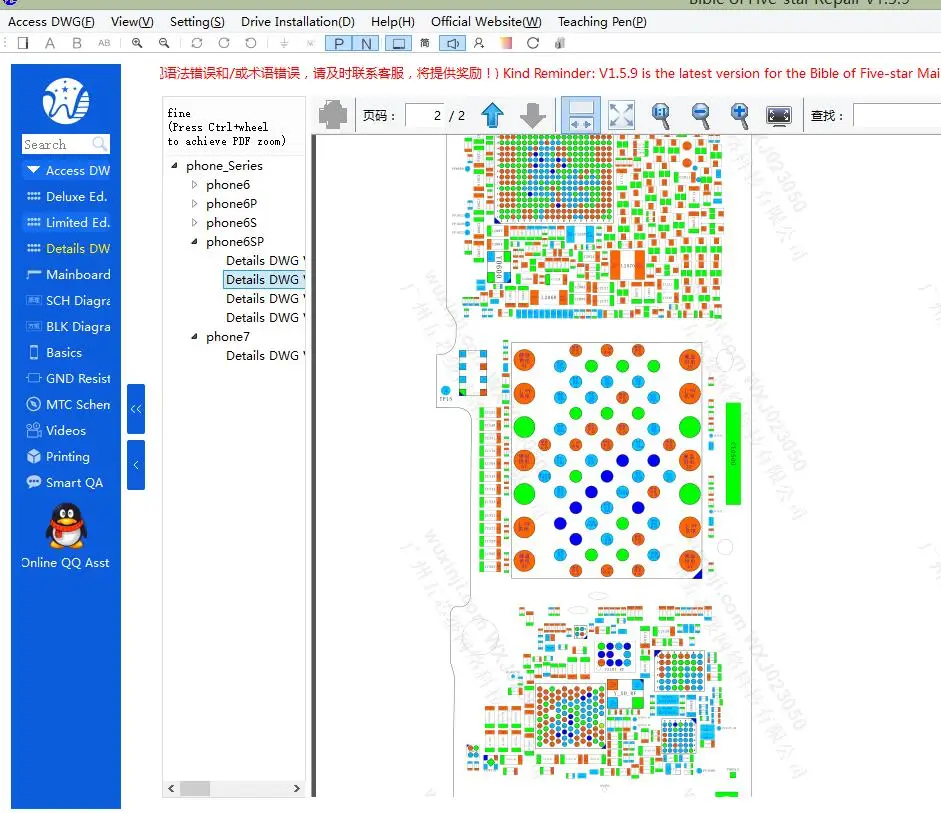
Task: Open the user account icon in toolbar
Action: pyautogui.click(x=479, y=43)
